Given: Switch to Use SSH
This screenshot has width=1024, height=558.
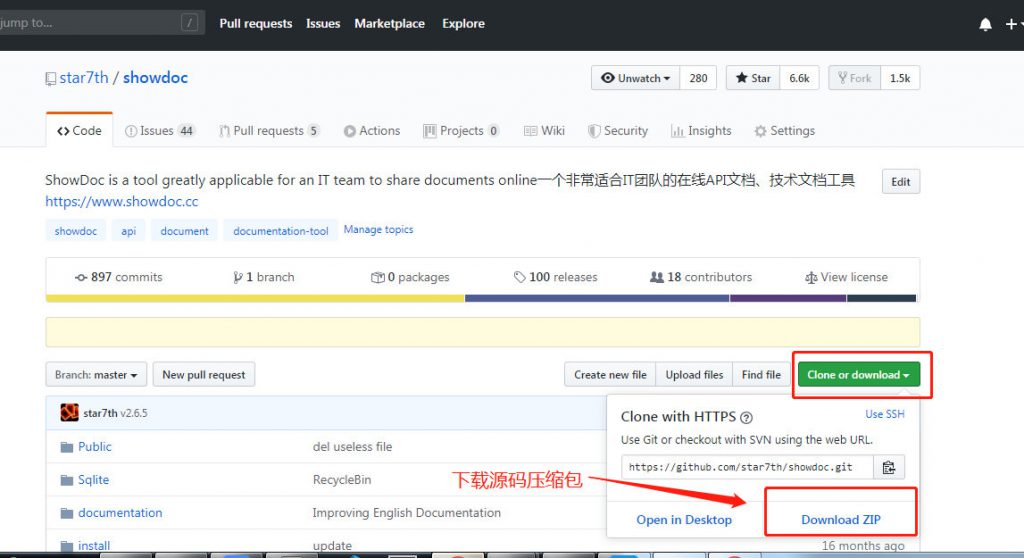Looking at the screenshot, I should [x=885, y=414].
